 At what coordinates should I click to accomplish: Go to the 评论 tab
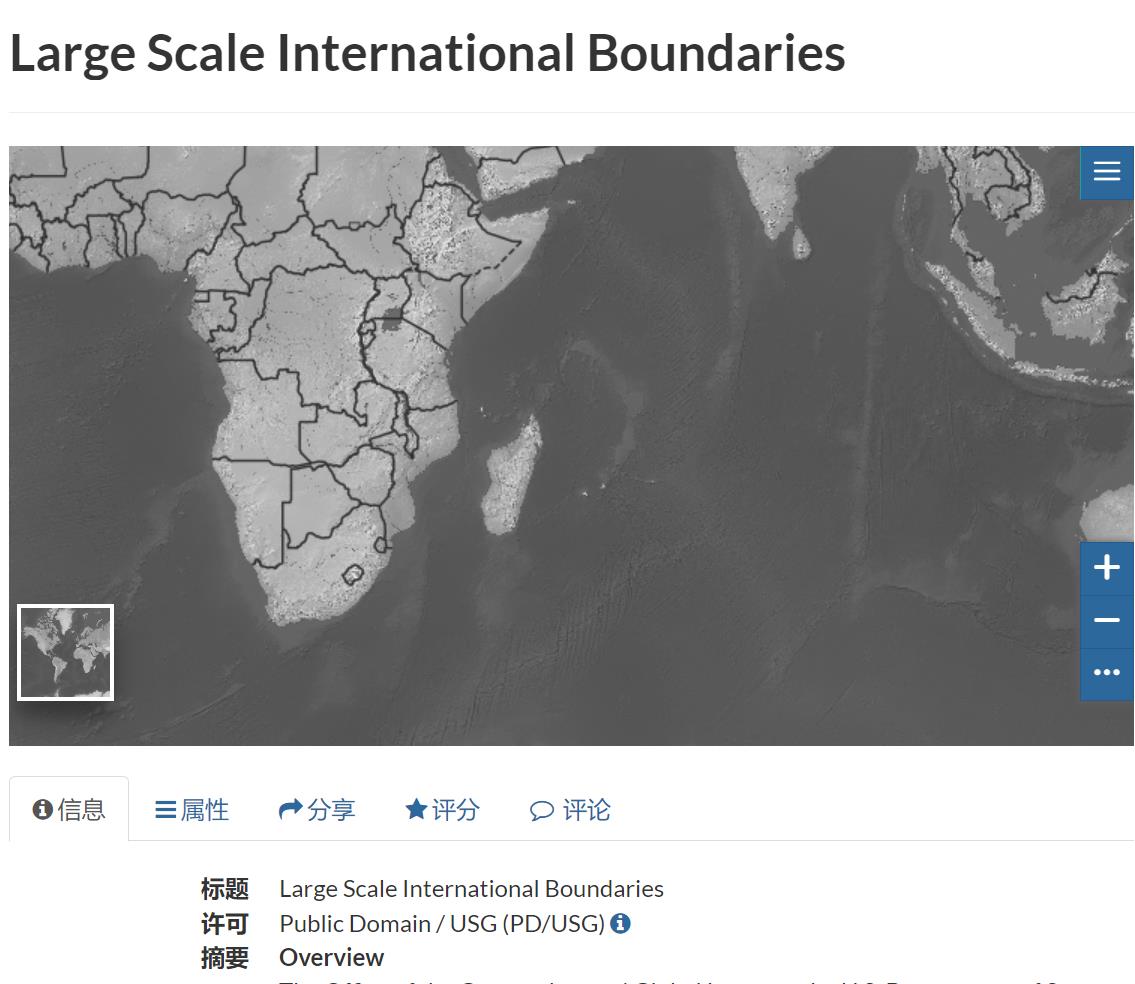570,809
